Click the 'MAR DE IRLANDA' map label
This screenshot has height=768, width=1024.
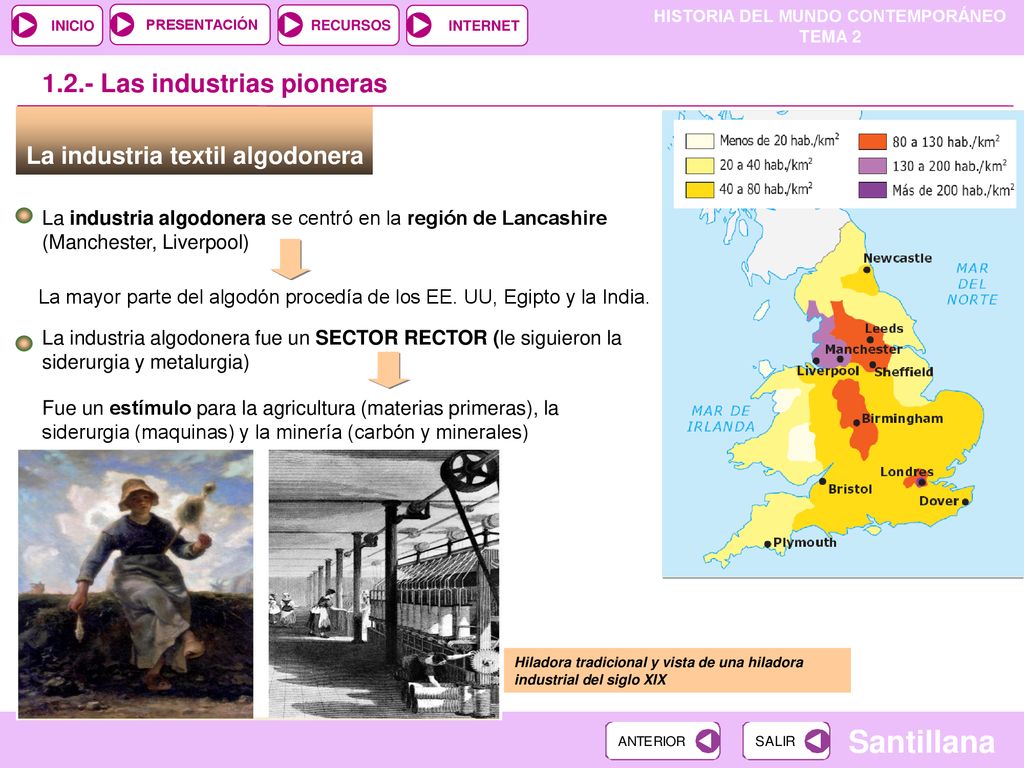click(x=721, y=419)
